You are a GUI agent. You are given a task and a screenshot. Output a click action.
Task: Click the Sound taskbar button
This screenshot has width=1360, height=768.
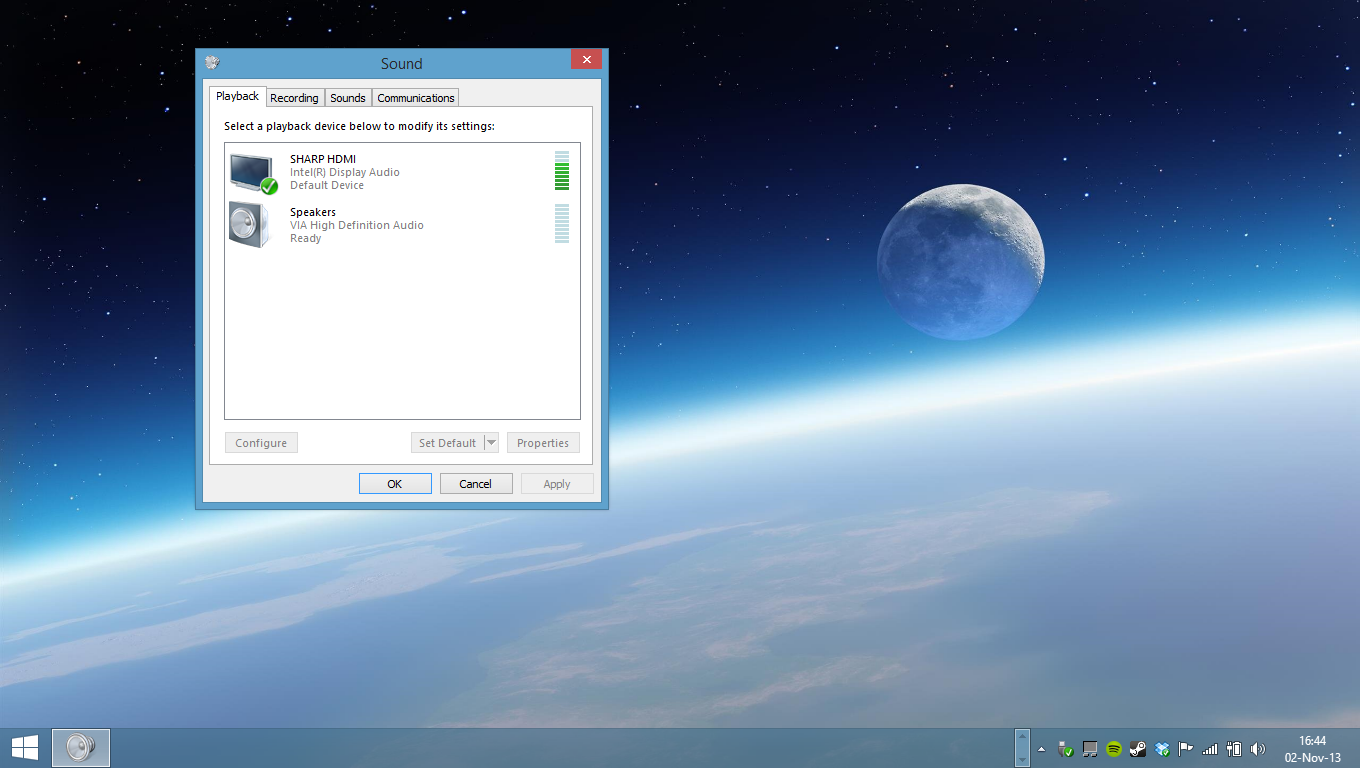[81, 747]
